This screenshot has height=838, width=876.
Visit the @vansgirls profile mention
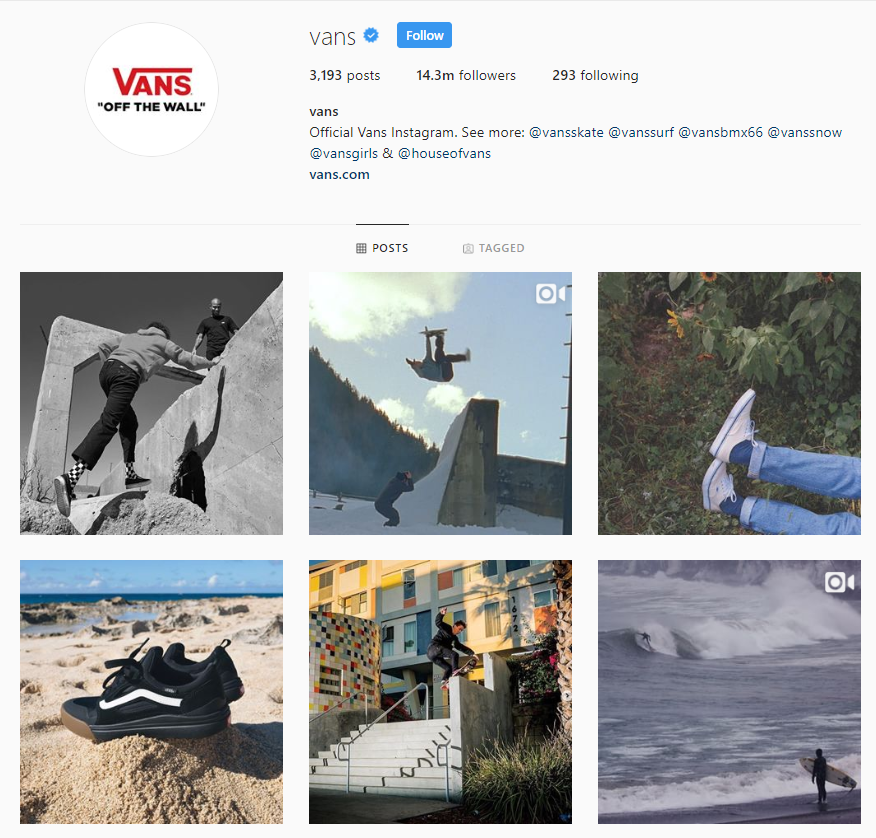344,153
